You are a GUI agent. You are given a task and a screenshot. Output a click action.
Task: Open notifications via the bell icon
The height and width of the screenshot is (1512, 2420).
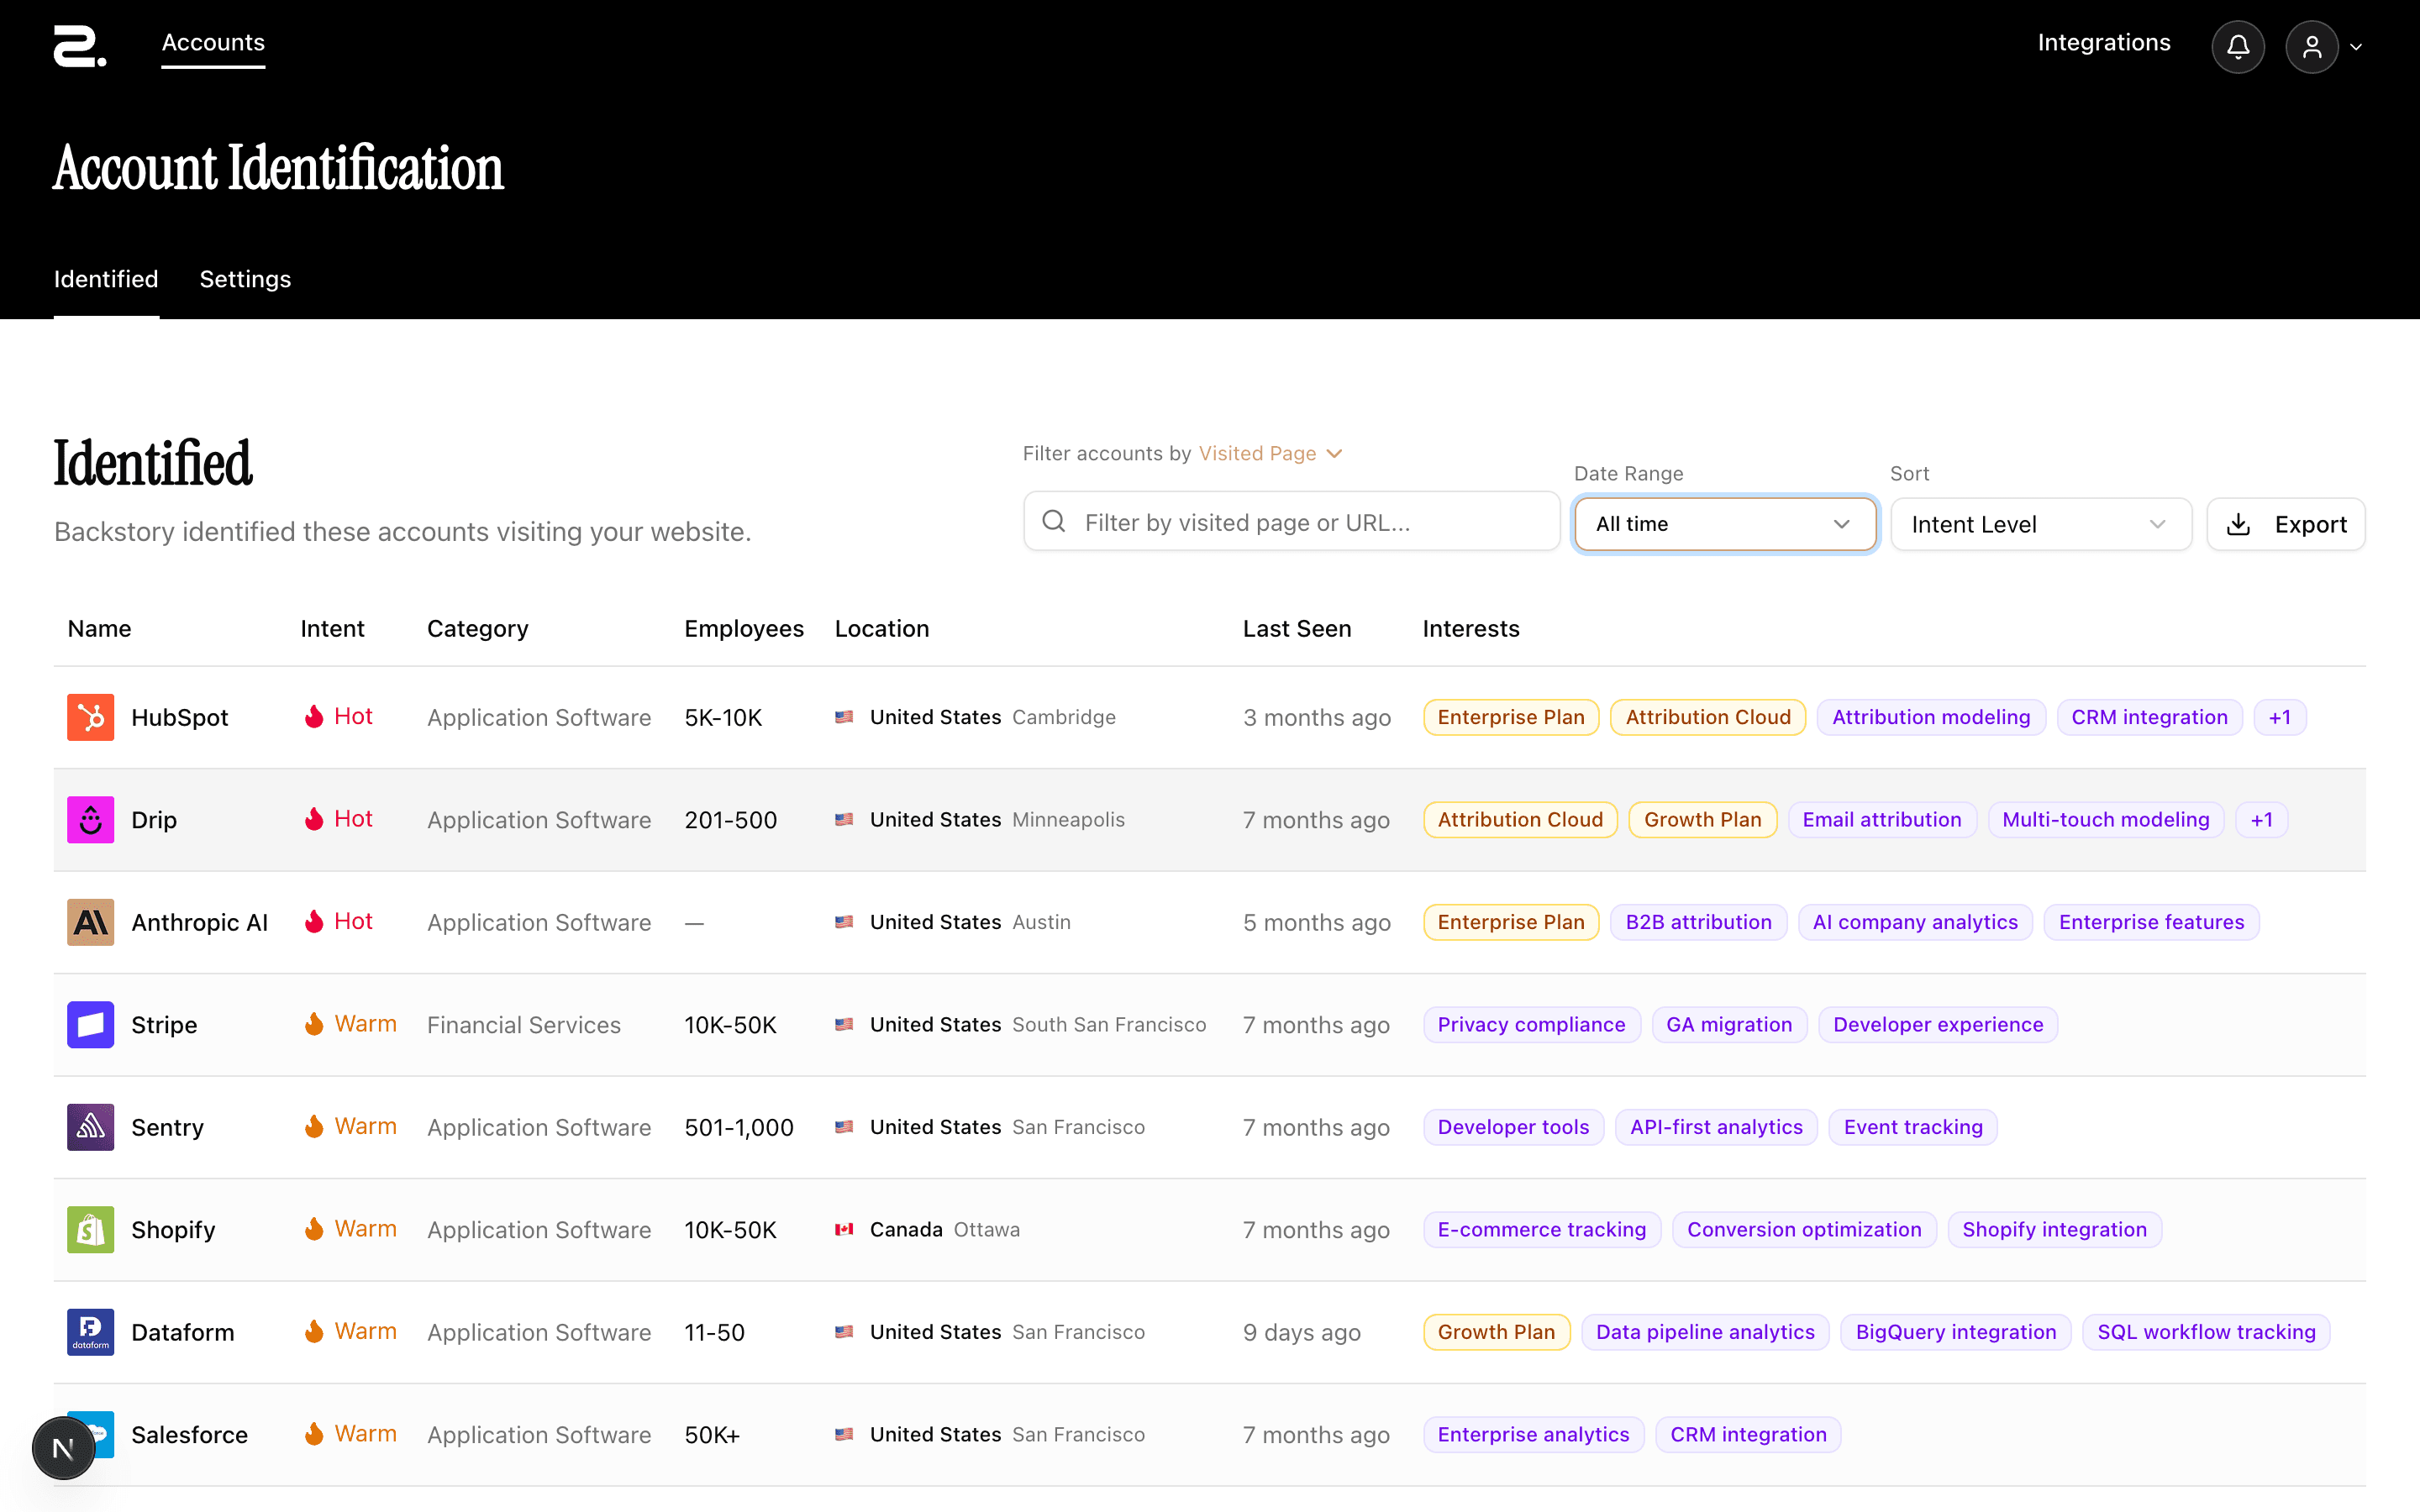click(2238, 47)
